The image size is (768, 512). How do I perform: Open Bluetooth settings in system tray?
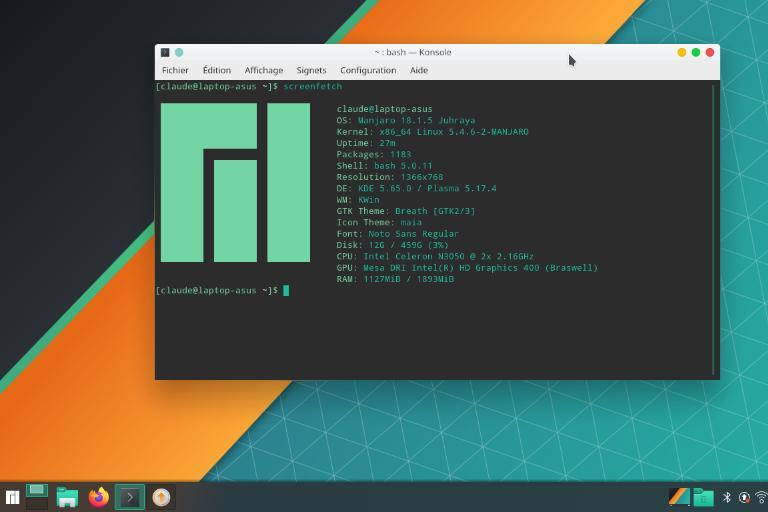pos(727,497)
